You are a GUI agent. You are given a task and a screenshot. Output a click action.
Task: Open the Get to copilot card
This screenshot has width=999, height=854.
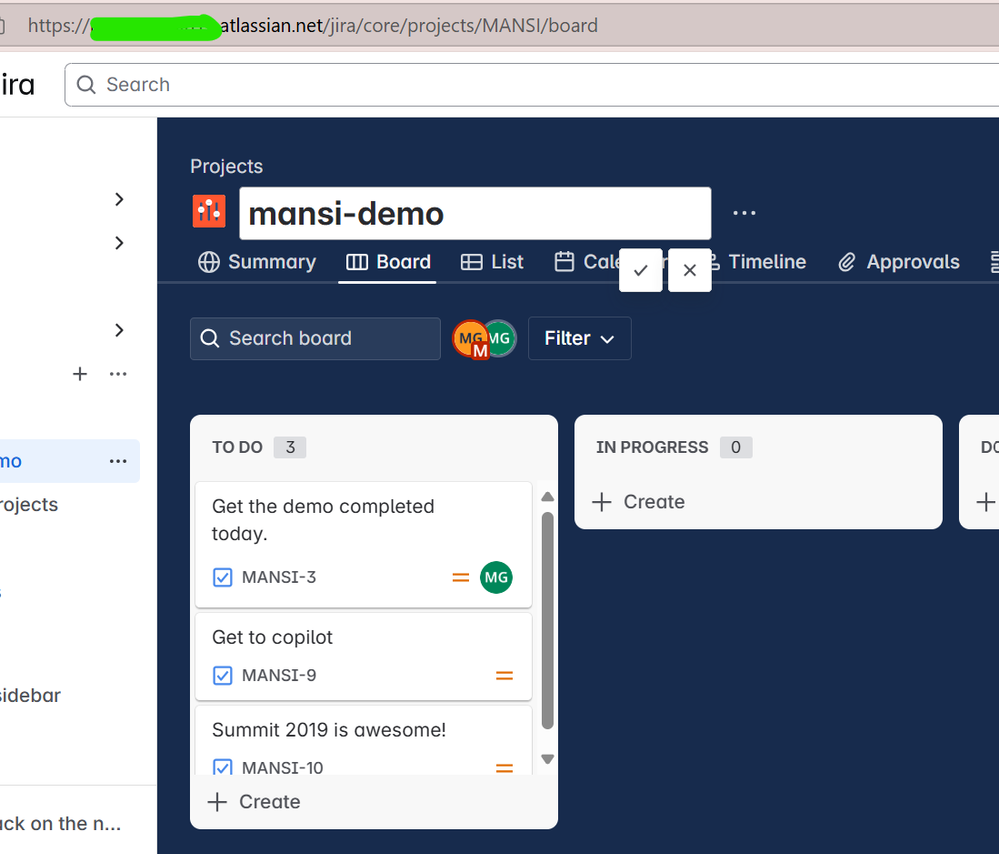[x=363, y=656]
